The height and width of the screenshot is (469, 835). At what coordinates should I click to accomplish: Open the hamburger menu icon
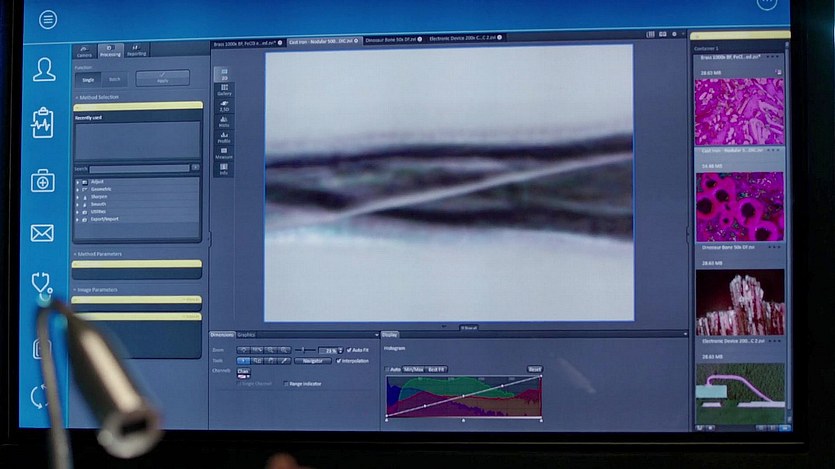click(48, 20)
